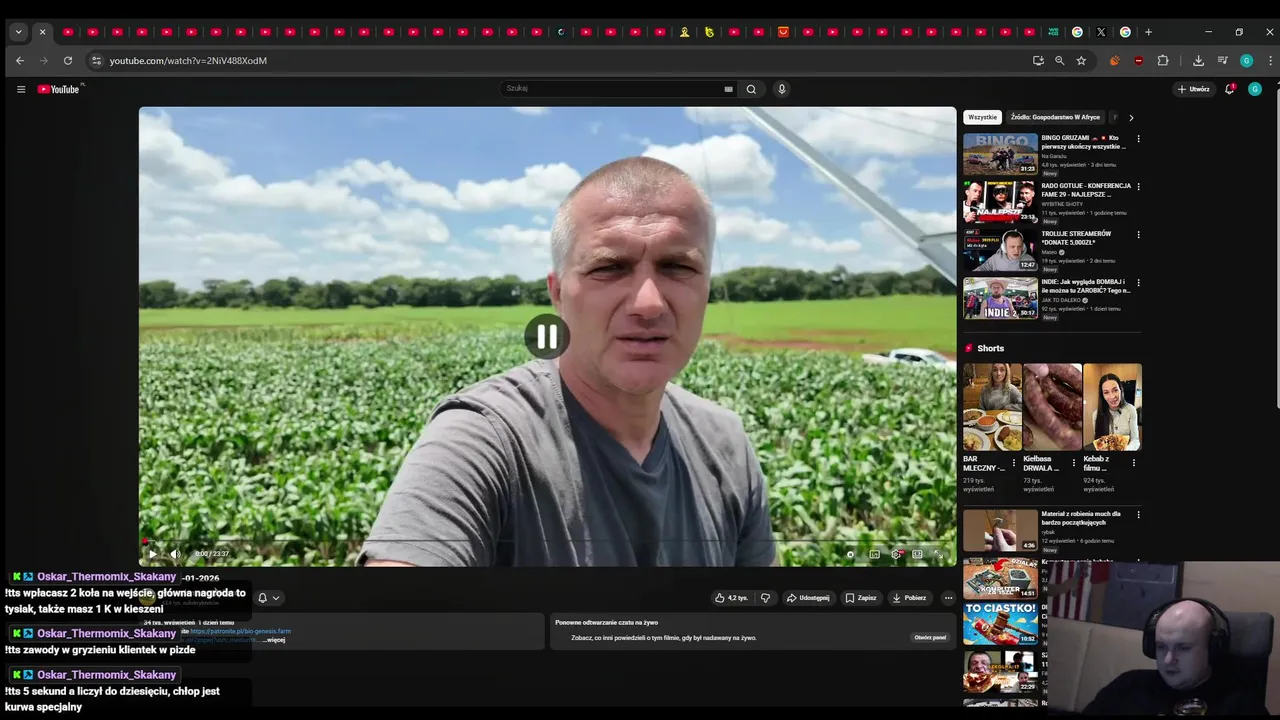The height and width of the screenshot is (720, 1280).
Task: Open YouTube notifications bell
Action: click(x=1230, y=89)
